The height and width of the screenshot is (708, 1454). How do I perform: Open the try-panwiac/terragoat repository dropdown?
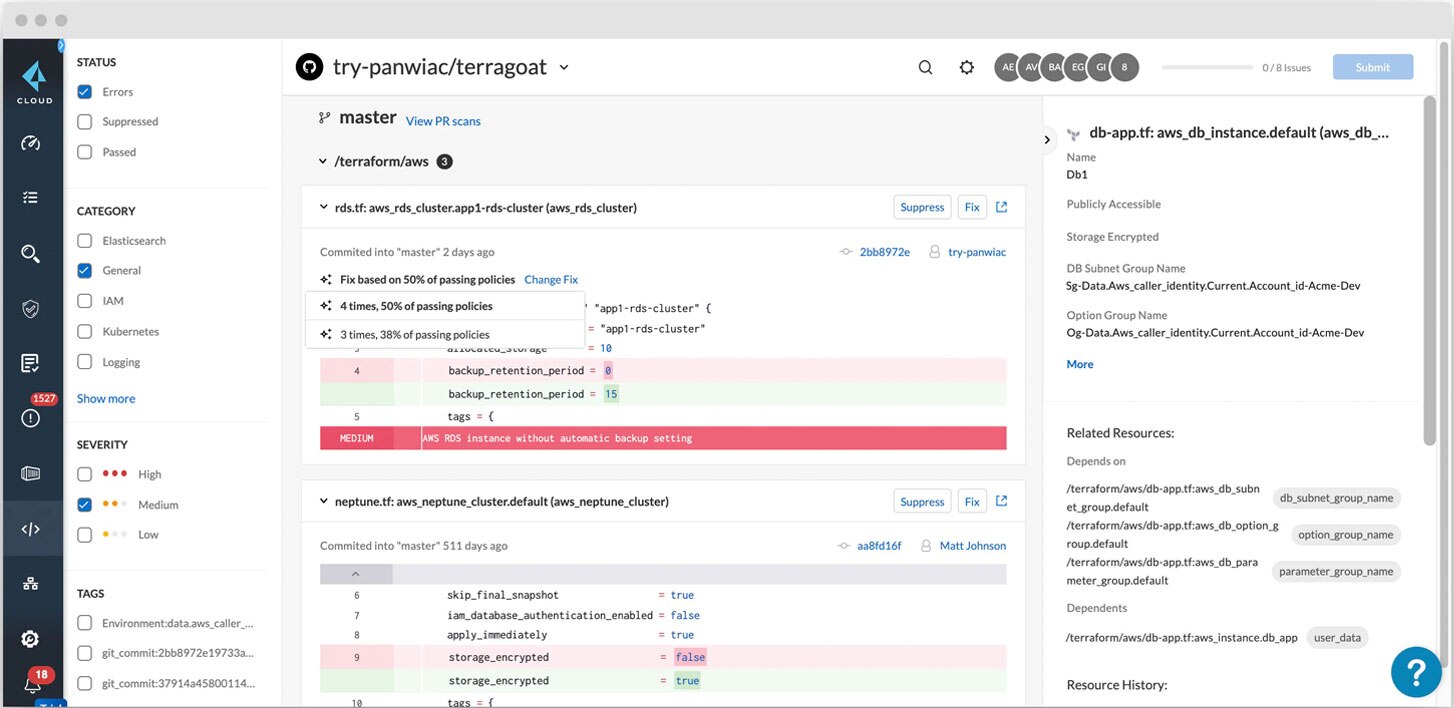[x=564, y=67]
